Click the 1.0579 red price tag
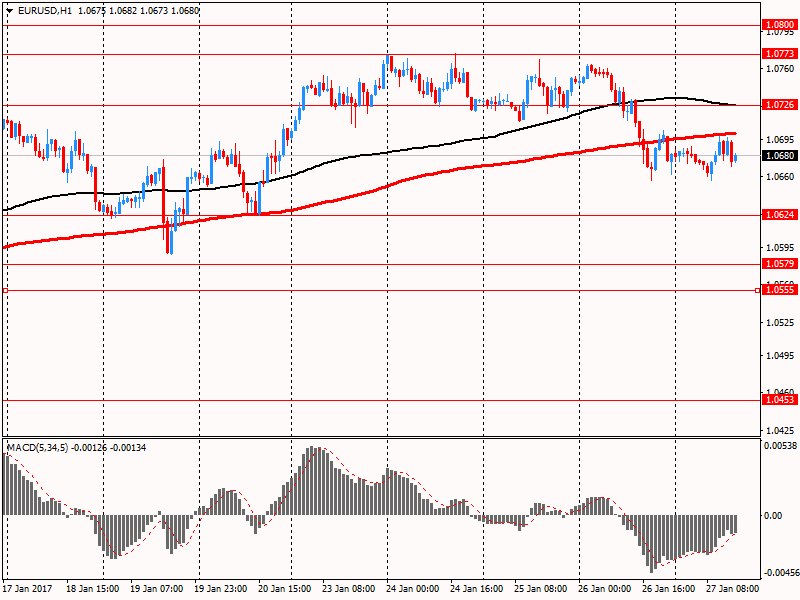 tap(779, 264)
